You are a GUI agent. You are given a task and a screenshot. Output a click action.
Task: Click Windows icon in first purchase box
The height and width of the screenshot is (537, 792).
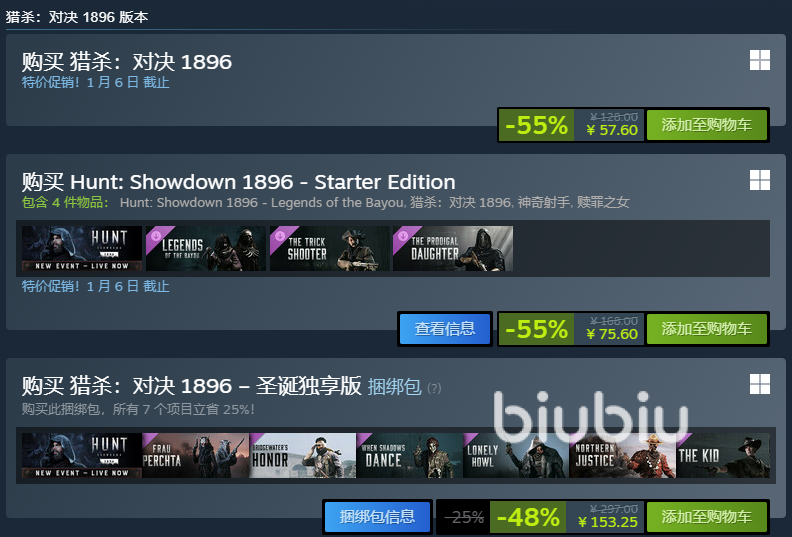(760, 60)
